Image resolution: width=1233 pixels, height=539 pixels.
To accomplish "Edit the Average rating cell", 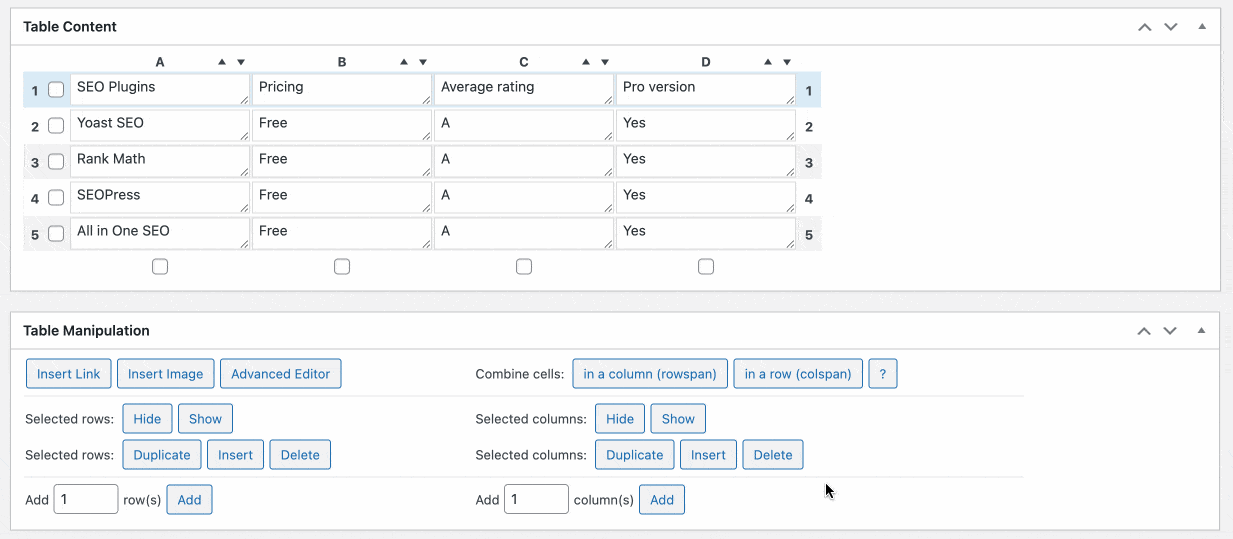I will (x=524, y=89).
